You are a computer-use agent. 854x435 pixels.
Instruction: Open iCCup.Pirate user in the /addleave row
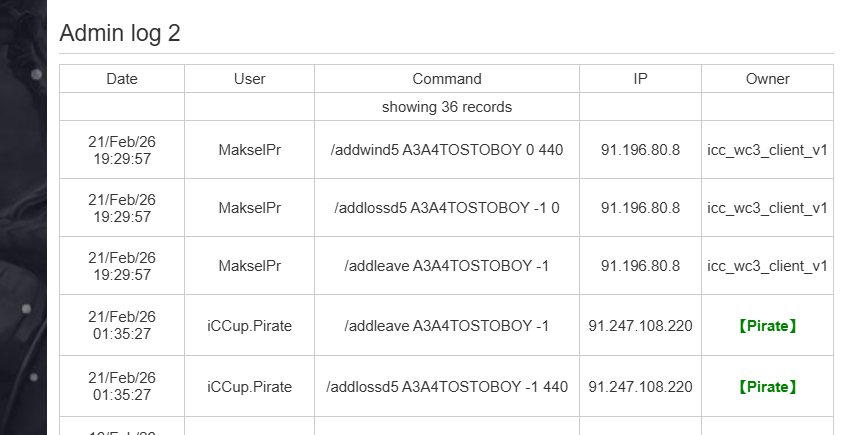249,326
